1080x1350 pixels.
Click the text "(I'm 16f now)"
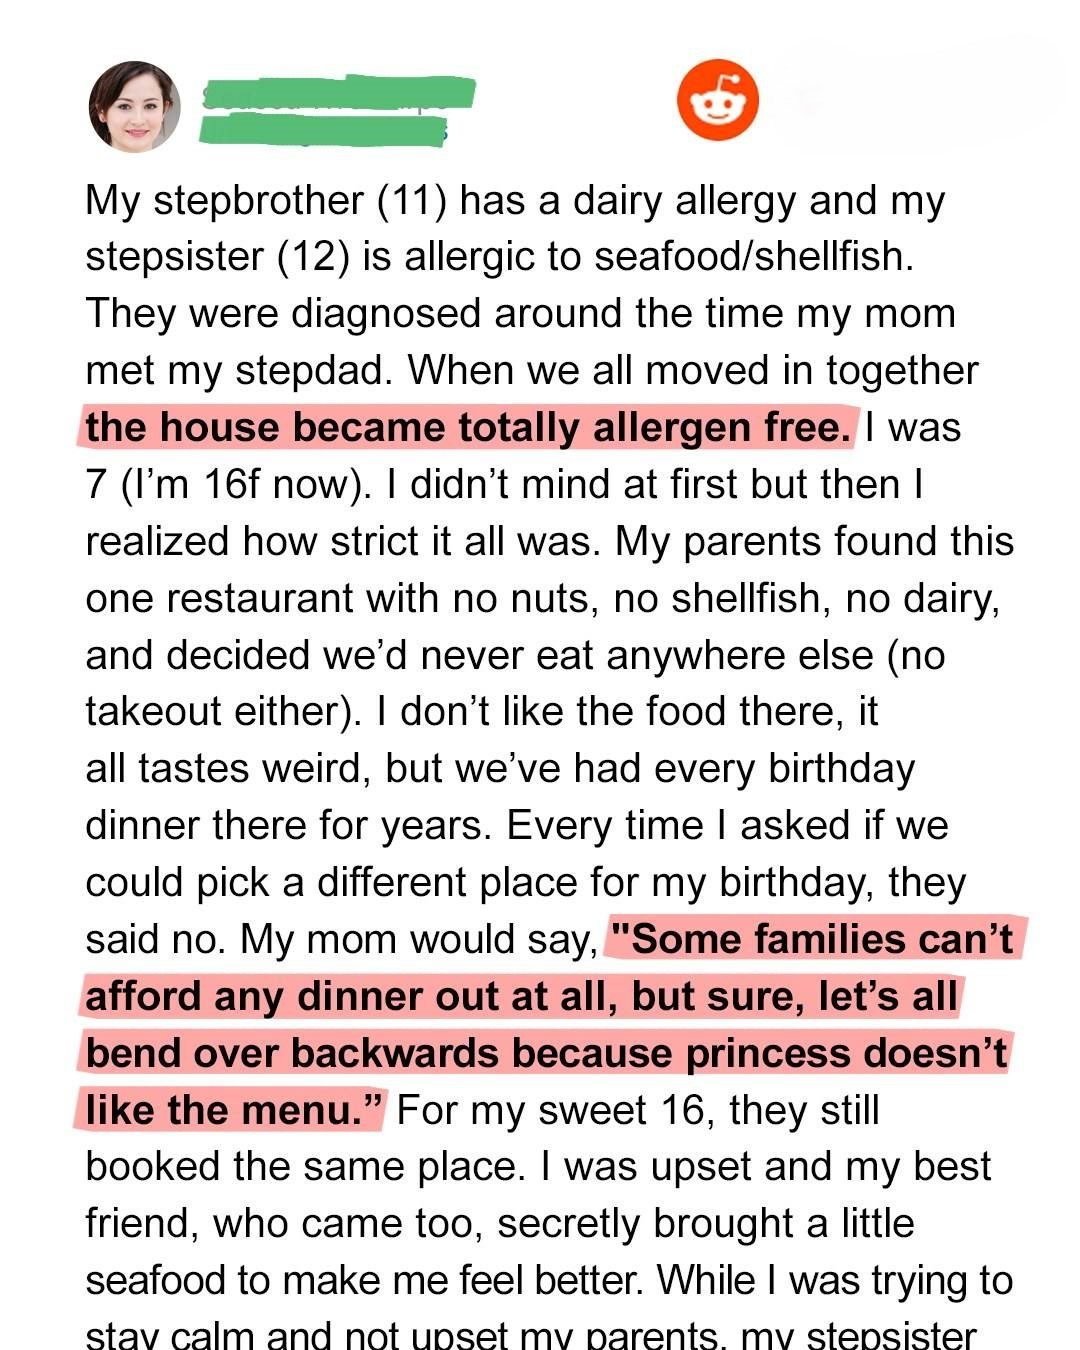click(x=239, y=485)
